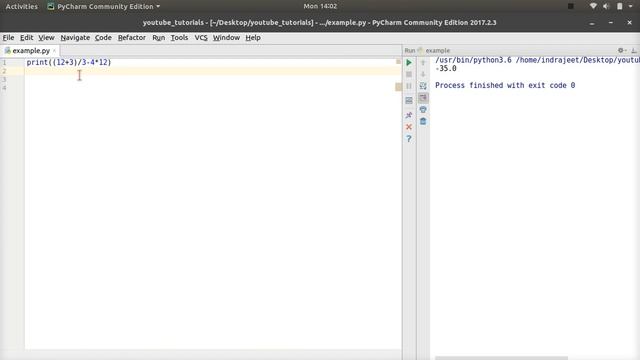Open the Tools menu
This screenshot has width=640, height=360.
pos(179,38)
